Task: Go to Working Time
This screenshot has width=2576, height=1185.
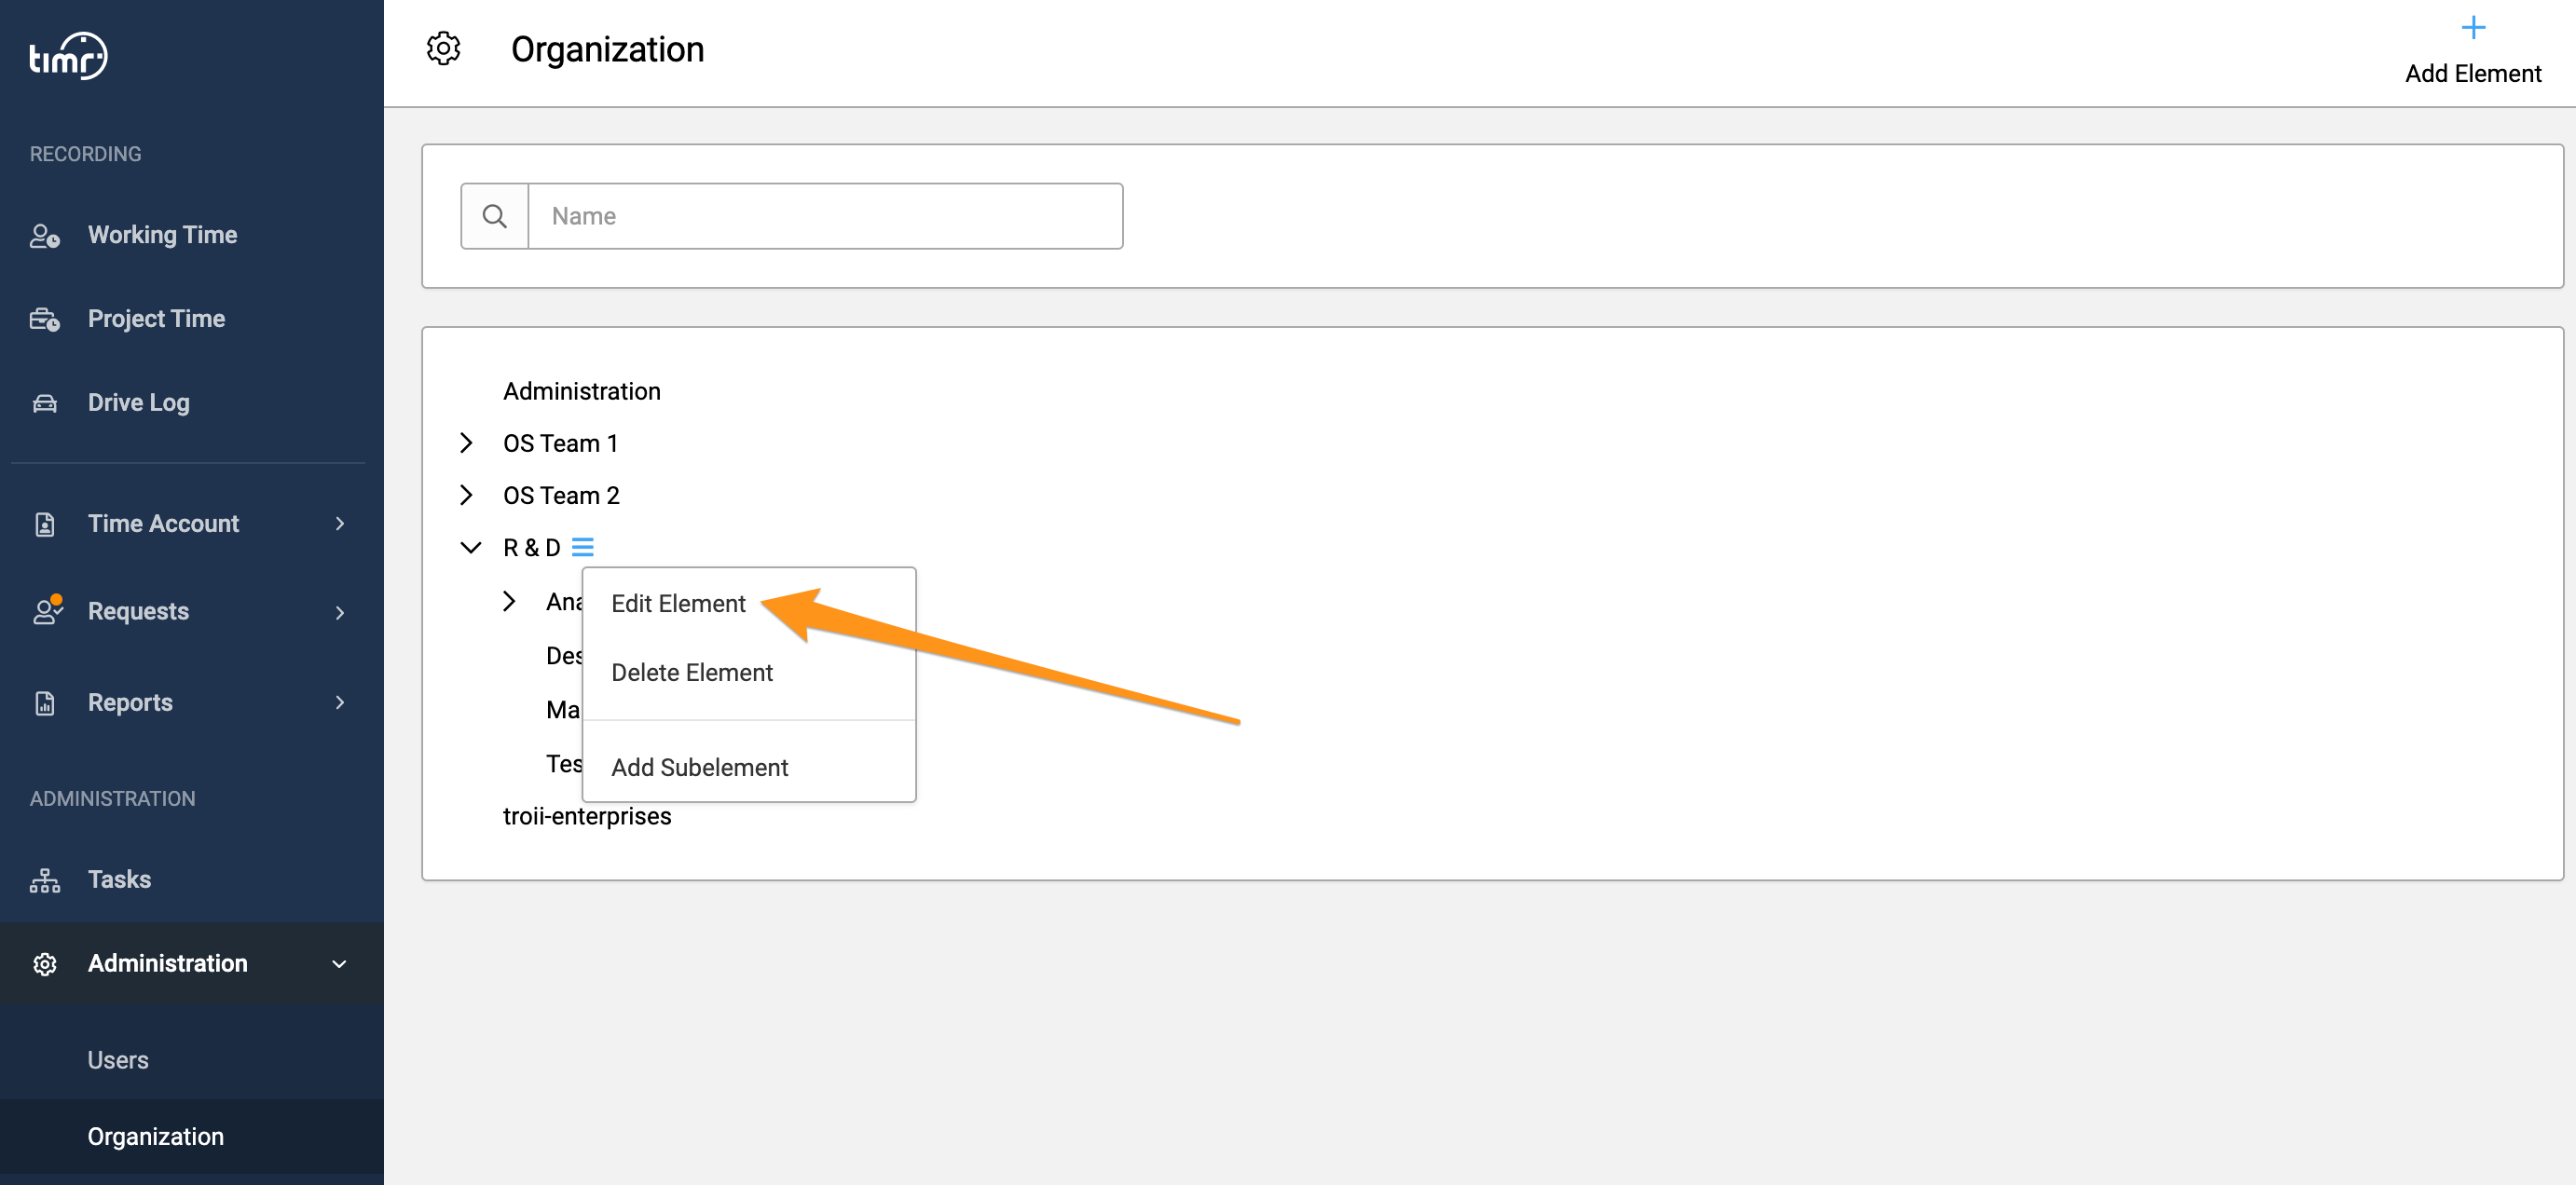Action: click(x=162, y=235)
